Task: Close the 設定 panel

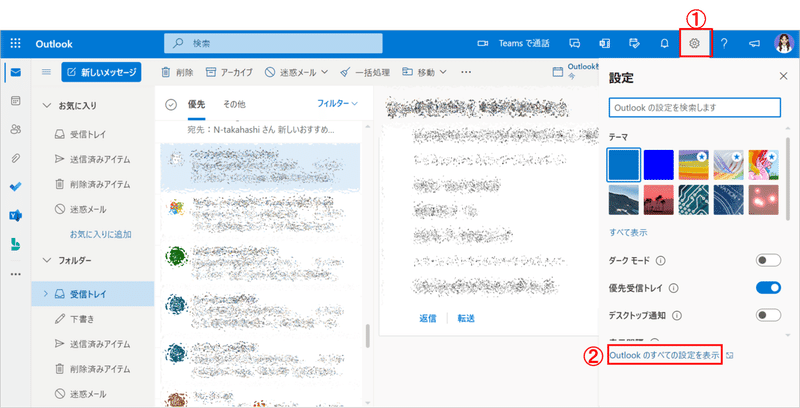Action: point(783,76)
